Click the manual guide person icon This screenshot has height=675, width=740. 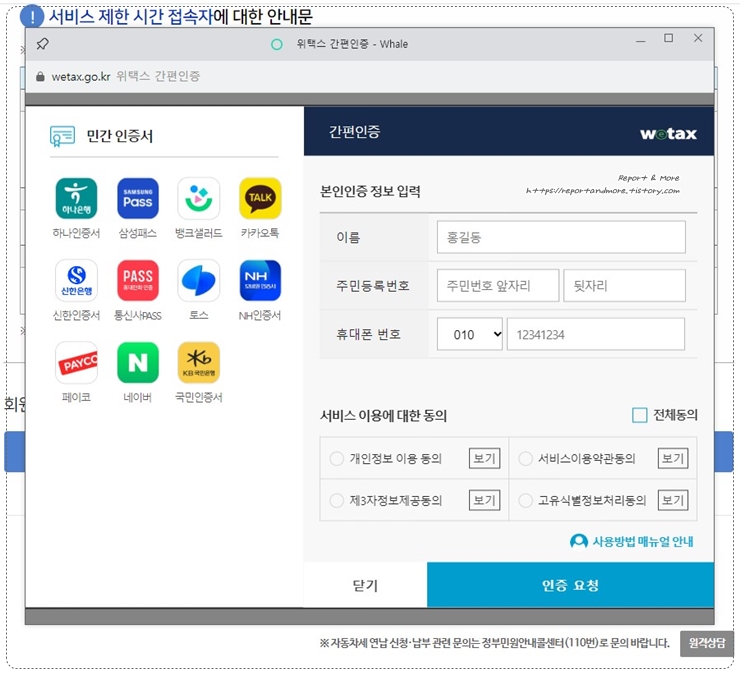click(x=579, y=541)
